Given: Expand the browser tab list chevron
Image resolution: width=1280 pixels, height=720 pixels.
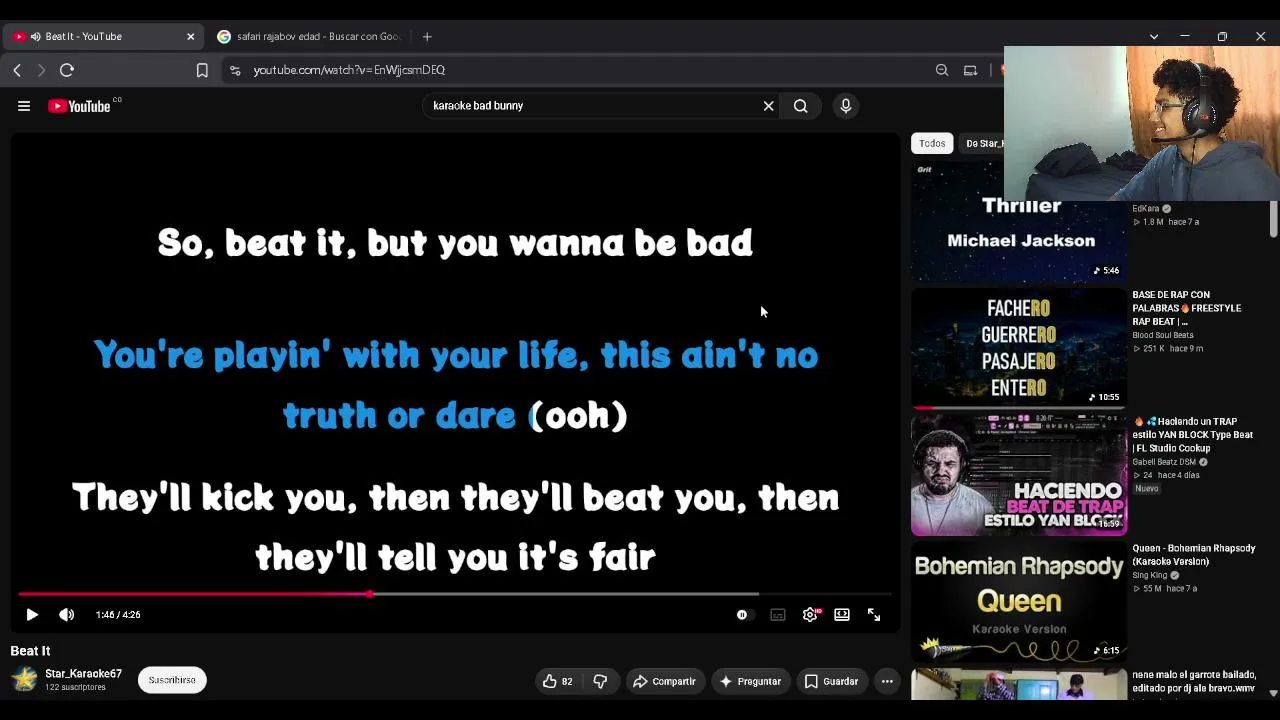Looking at the screenshot, I should pyautogui.click(x=1154, y=37).
